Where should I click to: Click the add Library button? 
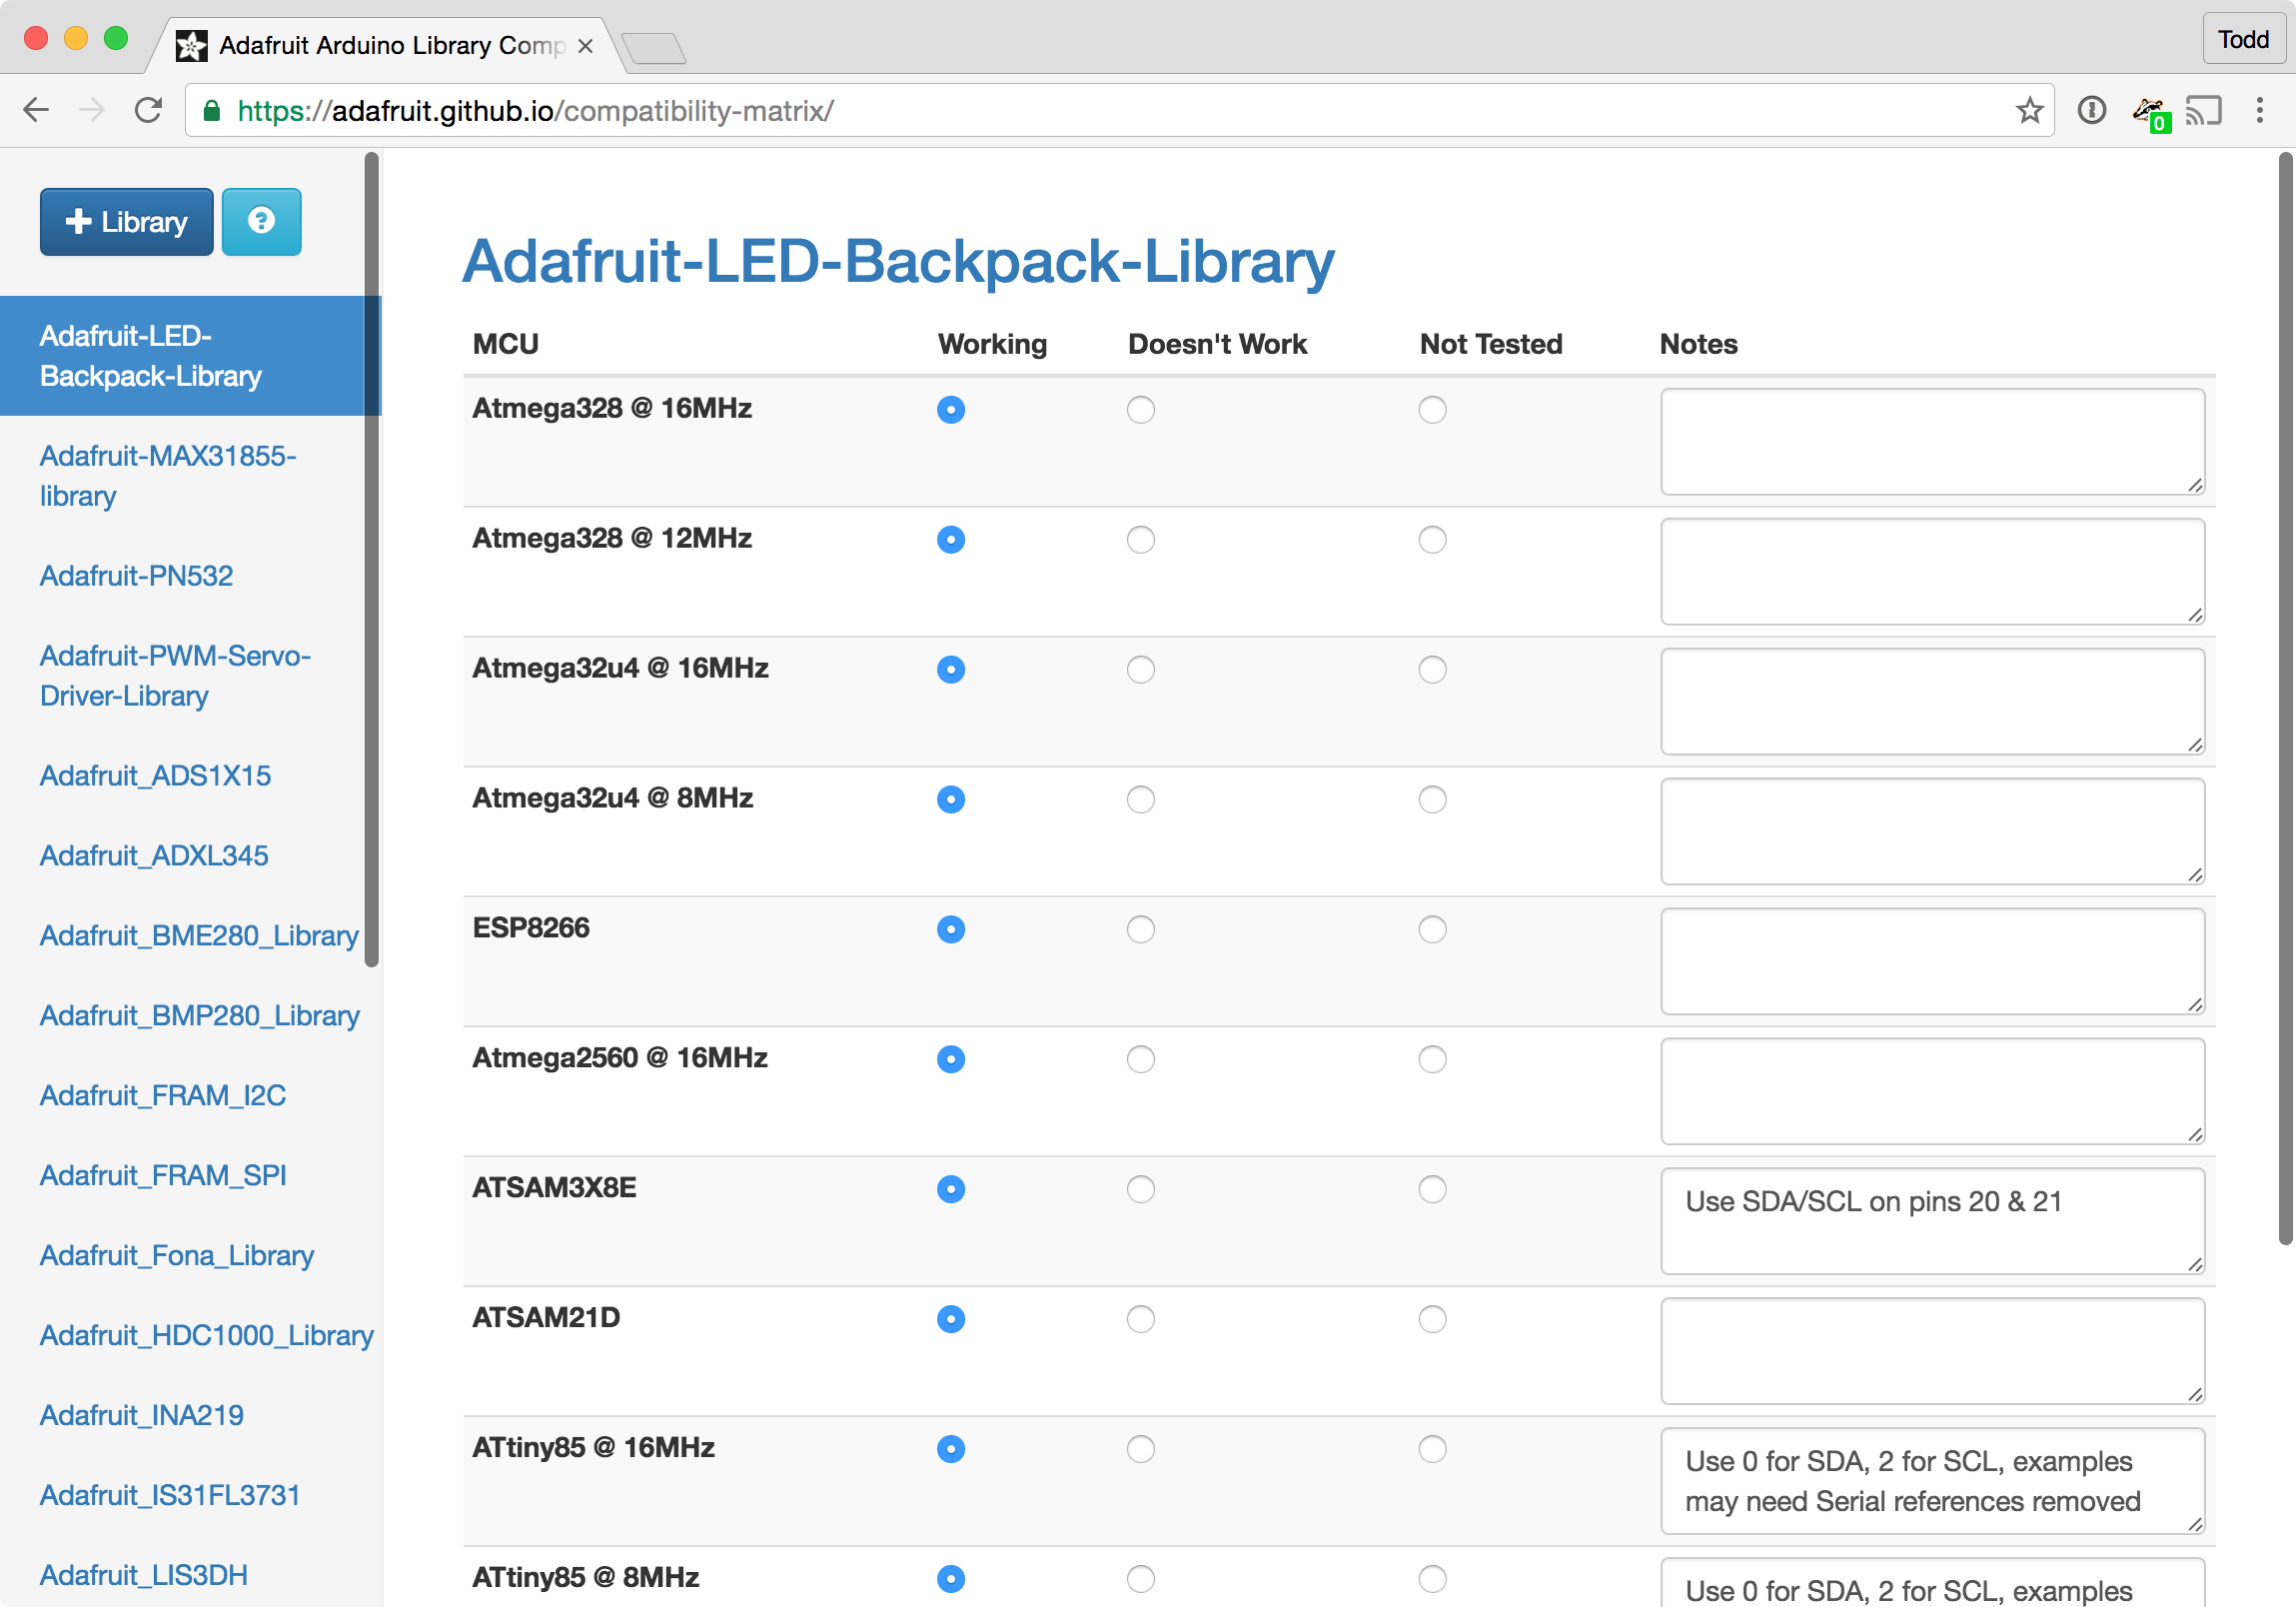[x=127, y=221]
